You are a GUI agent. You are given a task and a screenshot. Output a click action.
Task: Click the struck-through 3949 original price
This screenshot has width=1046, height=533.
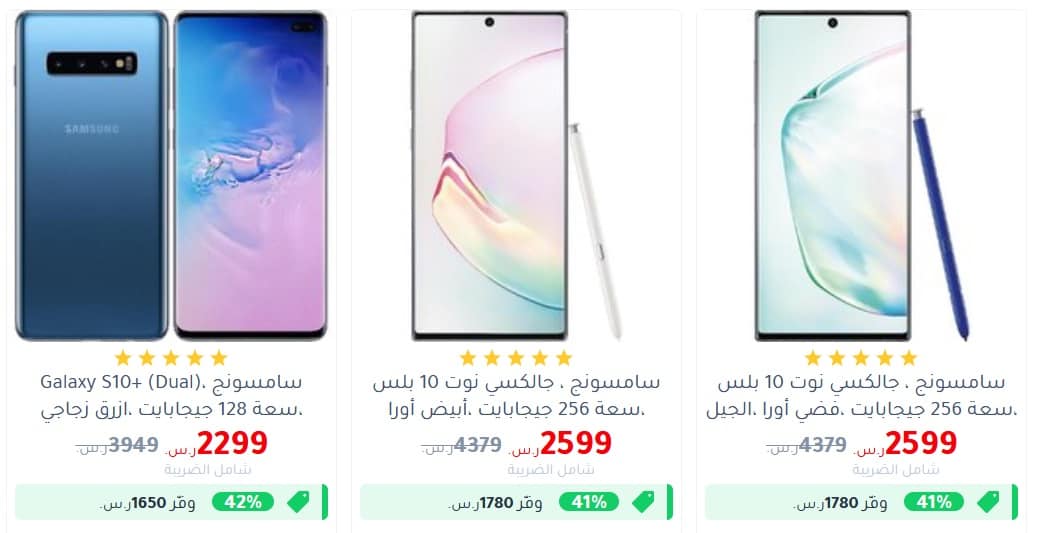133,444
